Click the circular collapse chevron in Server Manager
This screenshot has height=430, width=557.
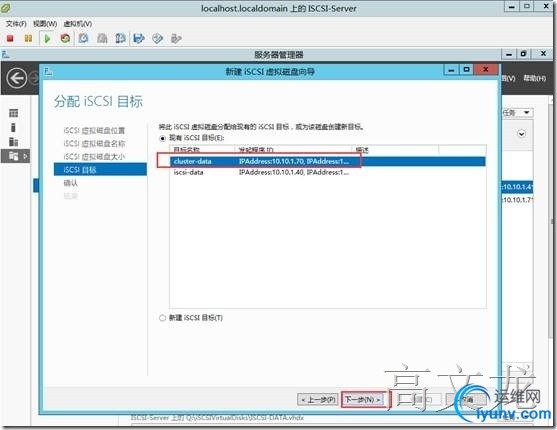(x=521, y=134)
